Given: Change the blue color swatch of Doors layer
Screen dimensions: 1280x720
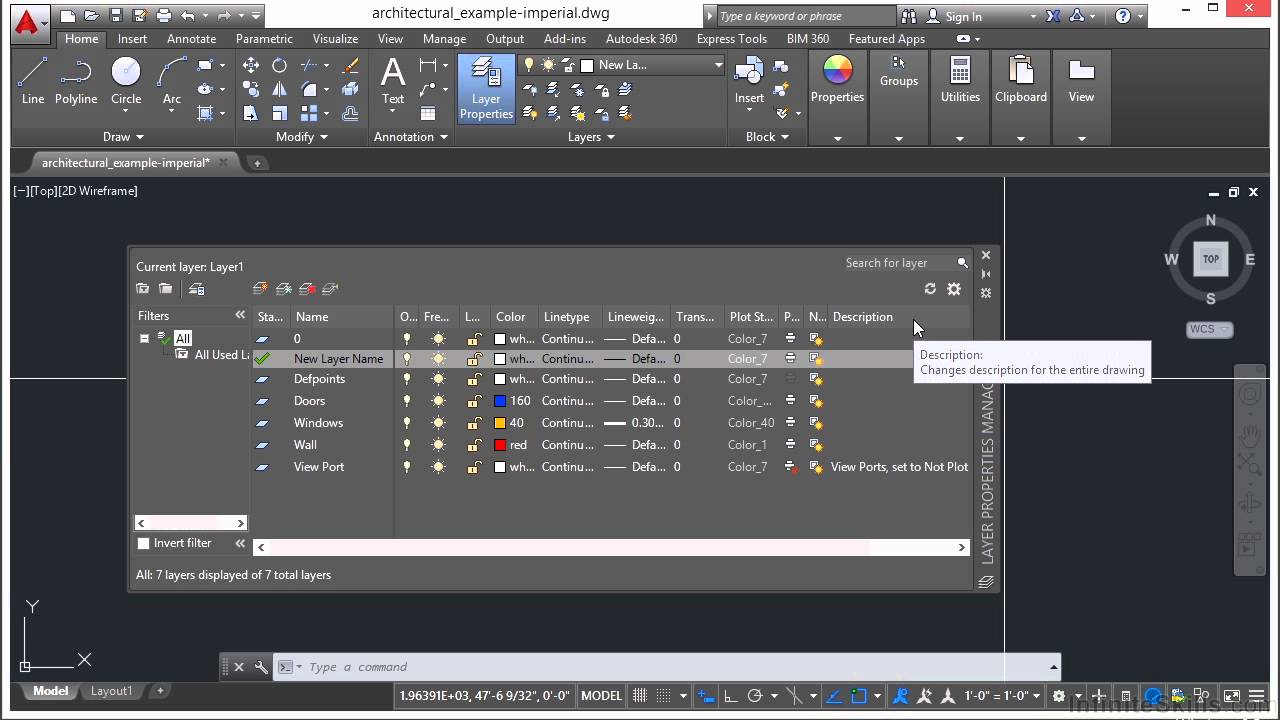Looking at the screenshot, I should pos(500,401).
